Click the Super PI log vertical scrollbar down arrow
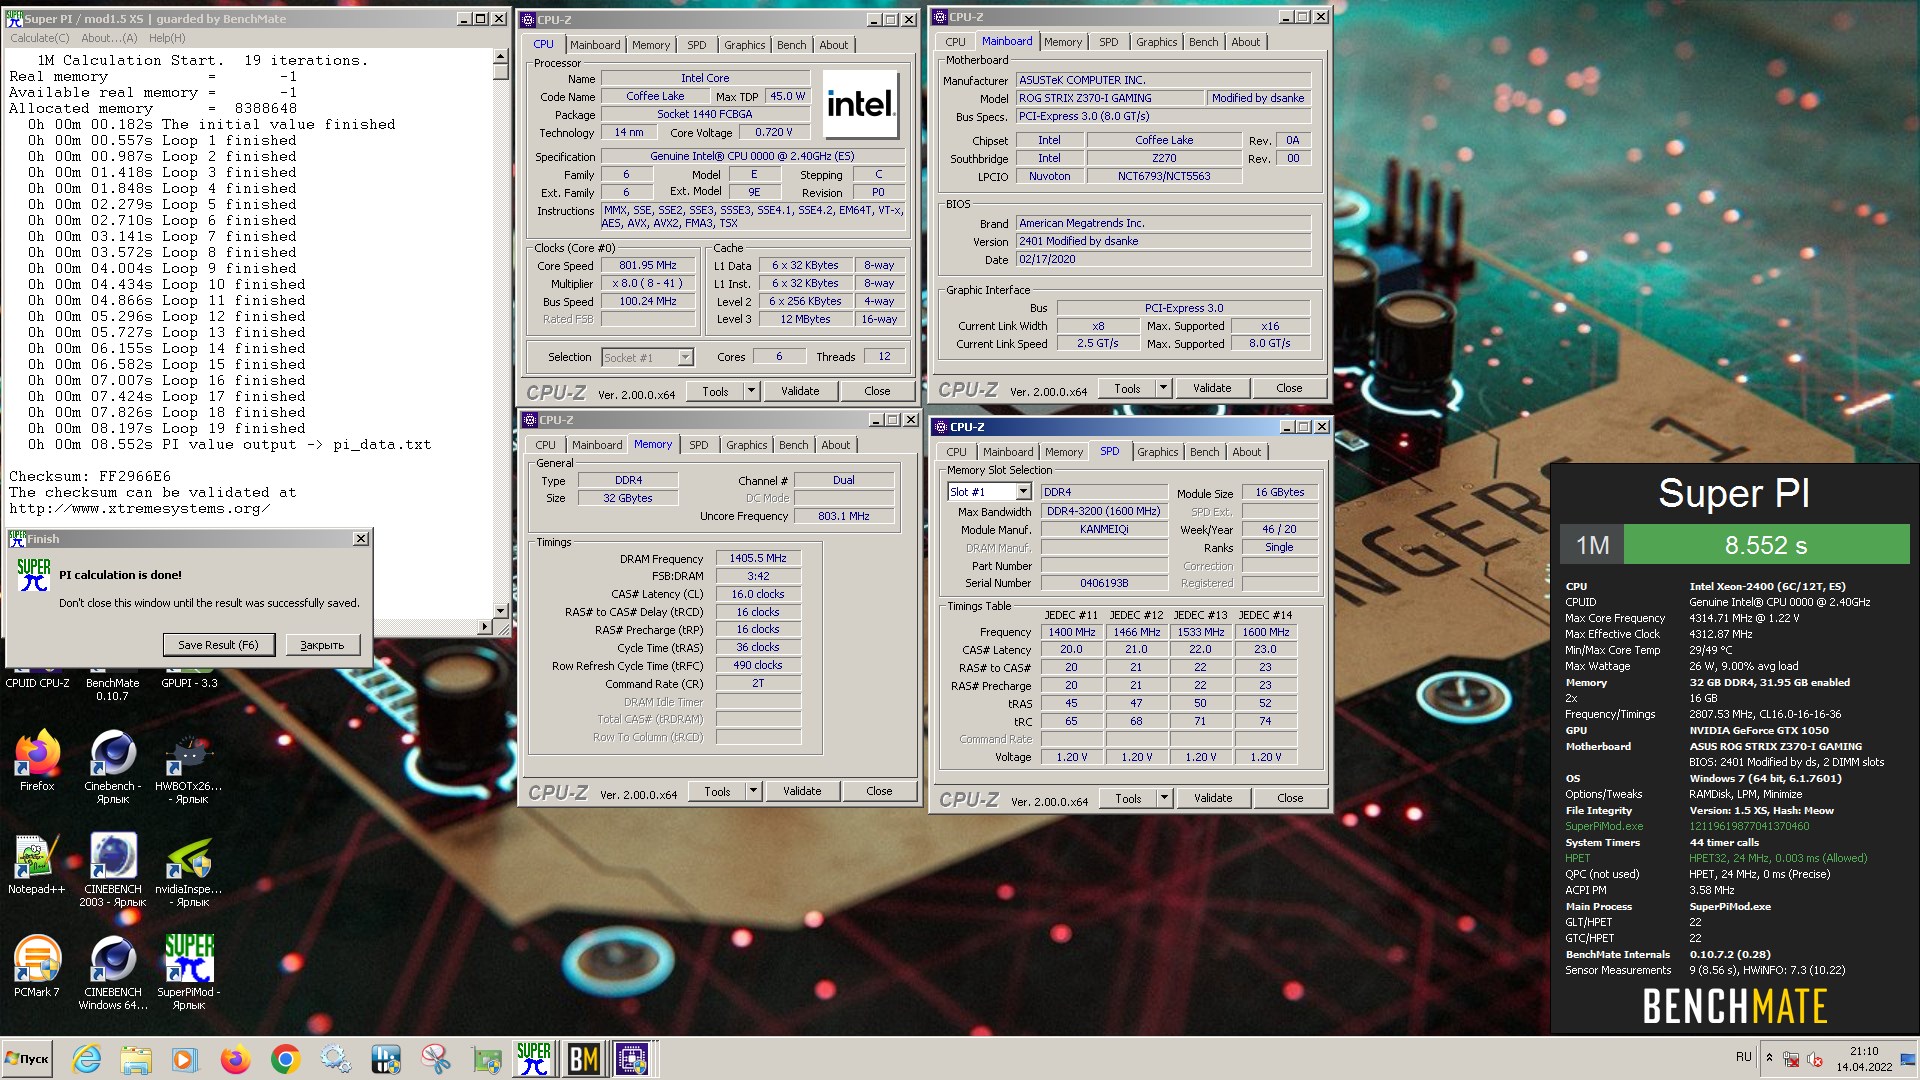The height and width of the screenshot is (1080, 1920). coord(501,610)
